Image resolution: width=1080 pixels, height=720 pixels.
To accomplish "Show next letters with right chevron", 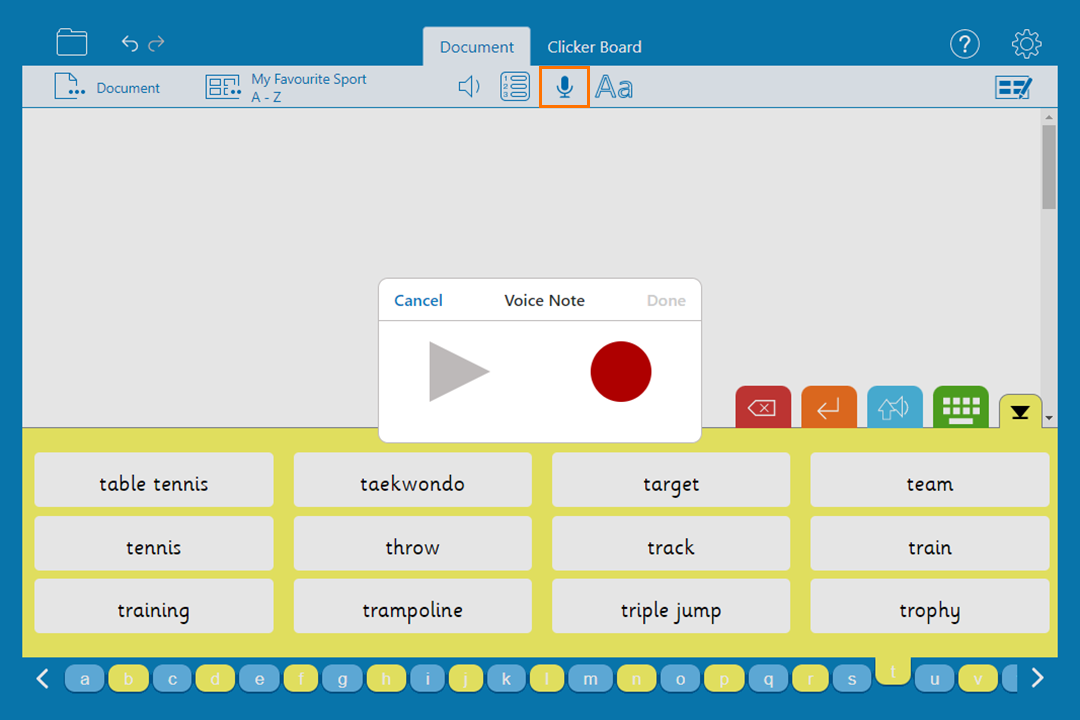I will pyautogui.click(x=1037, y=679).
